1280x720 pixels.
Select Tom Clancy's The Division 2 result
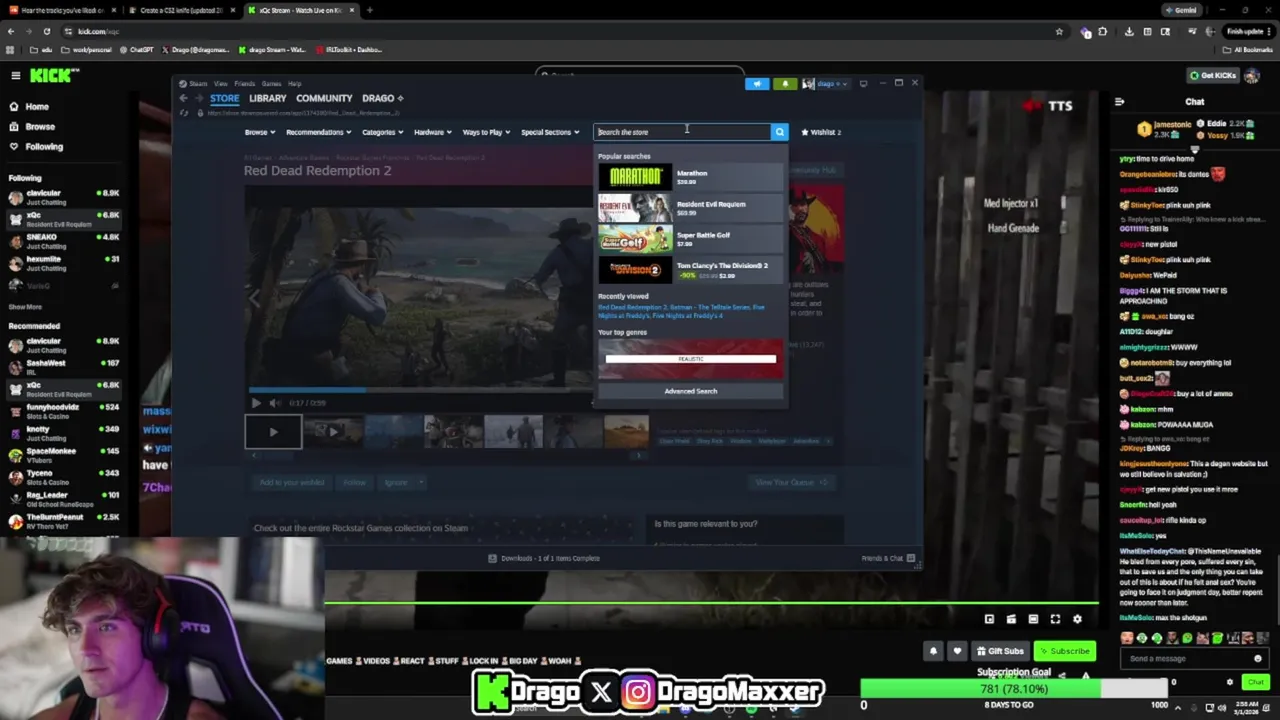pyautogui.click(x=690, y=270)
